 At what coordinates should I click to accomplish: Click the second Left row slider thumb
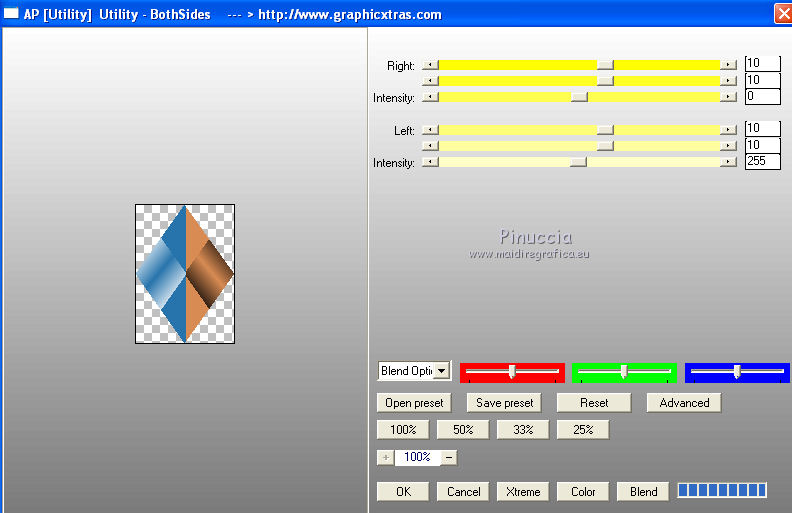pos(605,145)
